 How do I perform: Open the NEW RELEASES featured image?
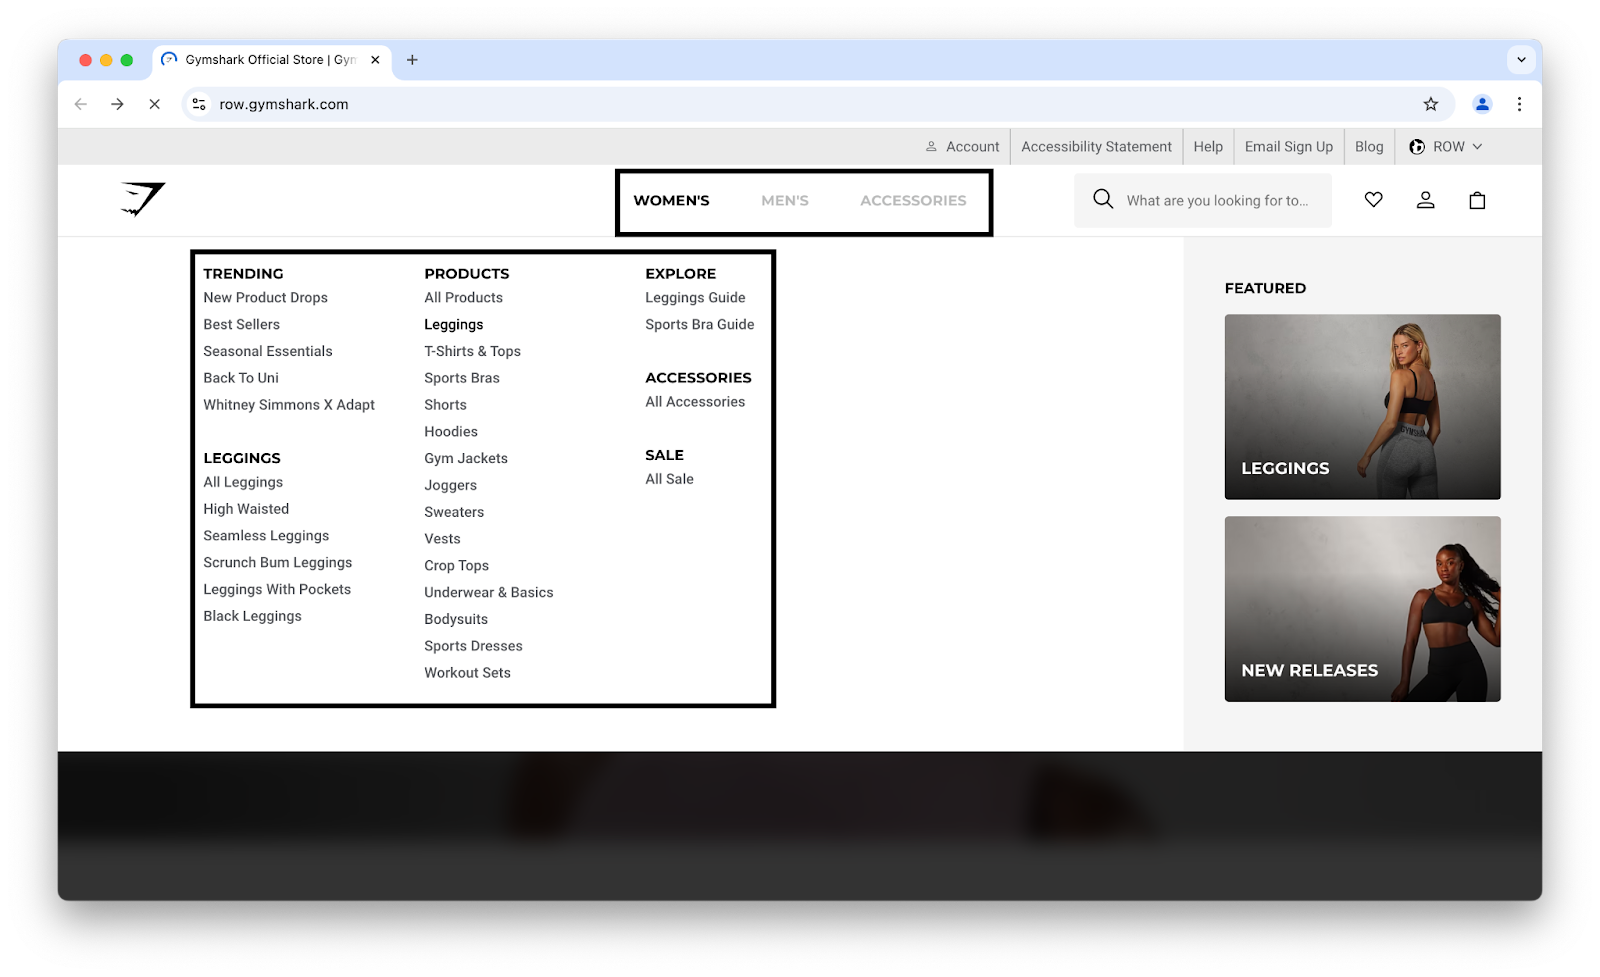coord(1362,609)
